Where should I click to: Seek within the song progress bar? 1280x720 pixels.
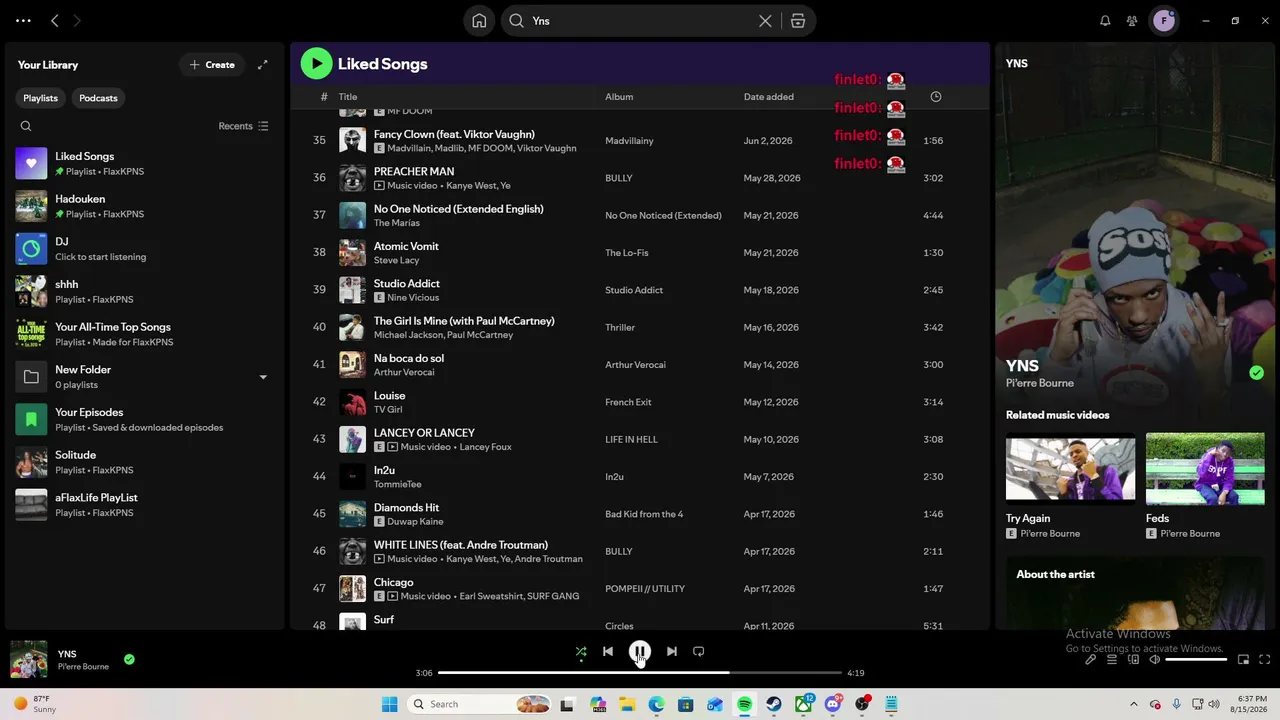[x=640, y=673]
